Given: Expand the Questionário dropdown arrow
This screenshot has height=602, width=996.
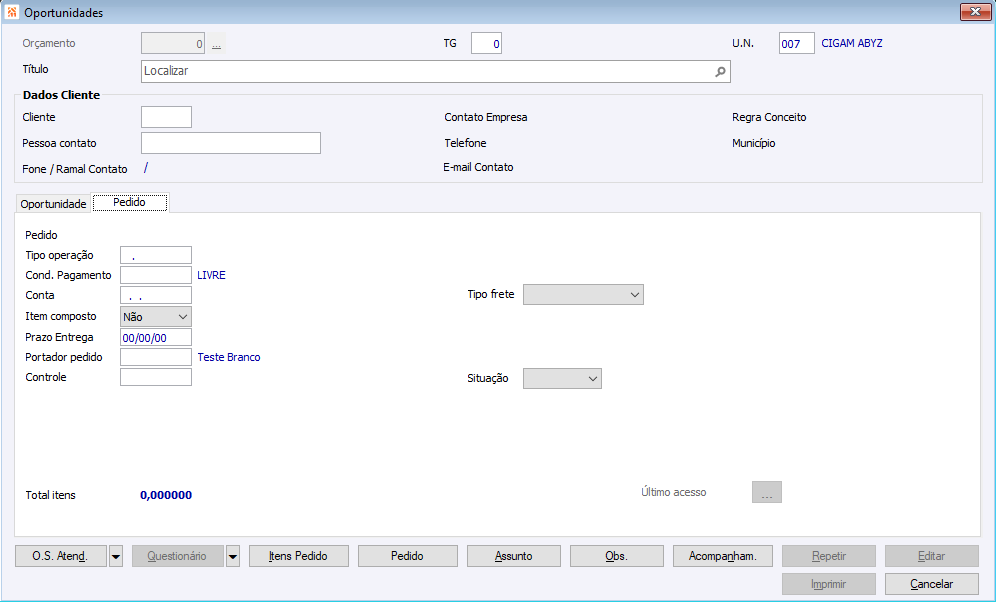Looking at the screenshot, I should (x=233, y=556).
